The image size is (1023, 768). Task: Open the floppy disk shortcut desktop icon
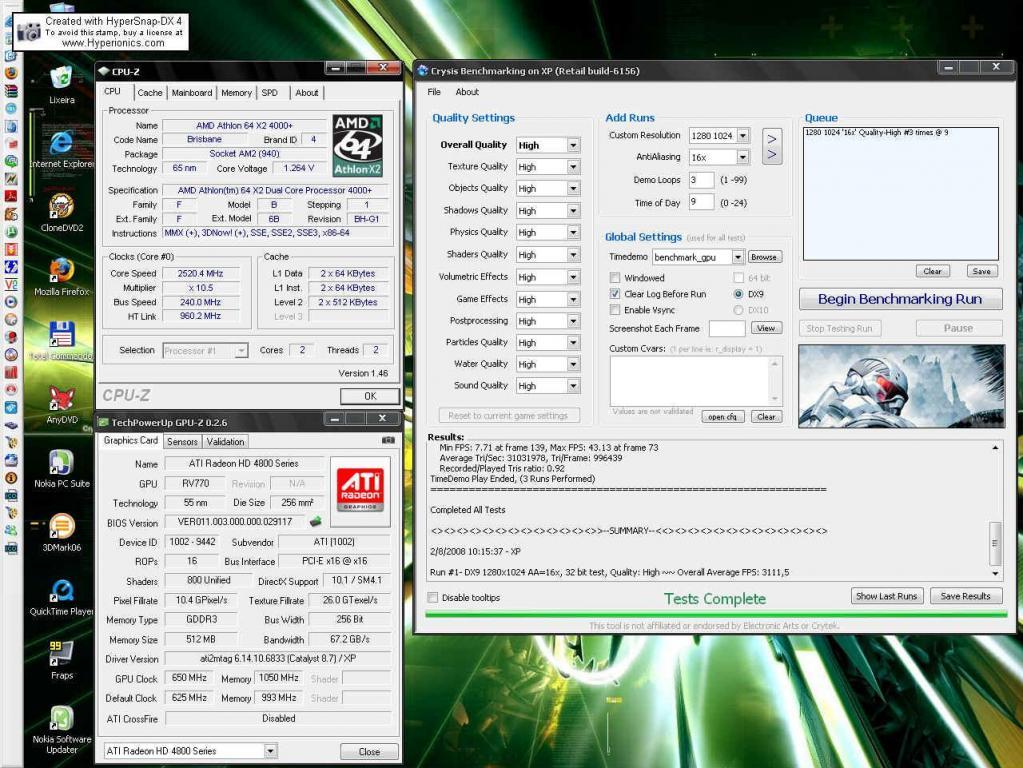[61, 334]
